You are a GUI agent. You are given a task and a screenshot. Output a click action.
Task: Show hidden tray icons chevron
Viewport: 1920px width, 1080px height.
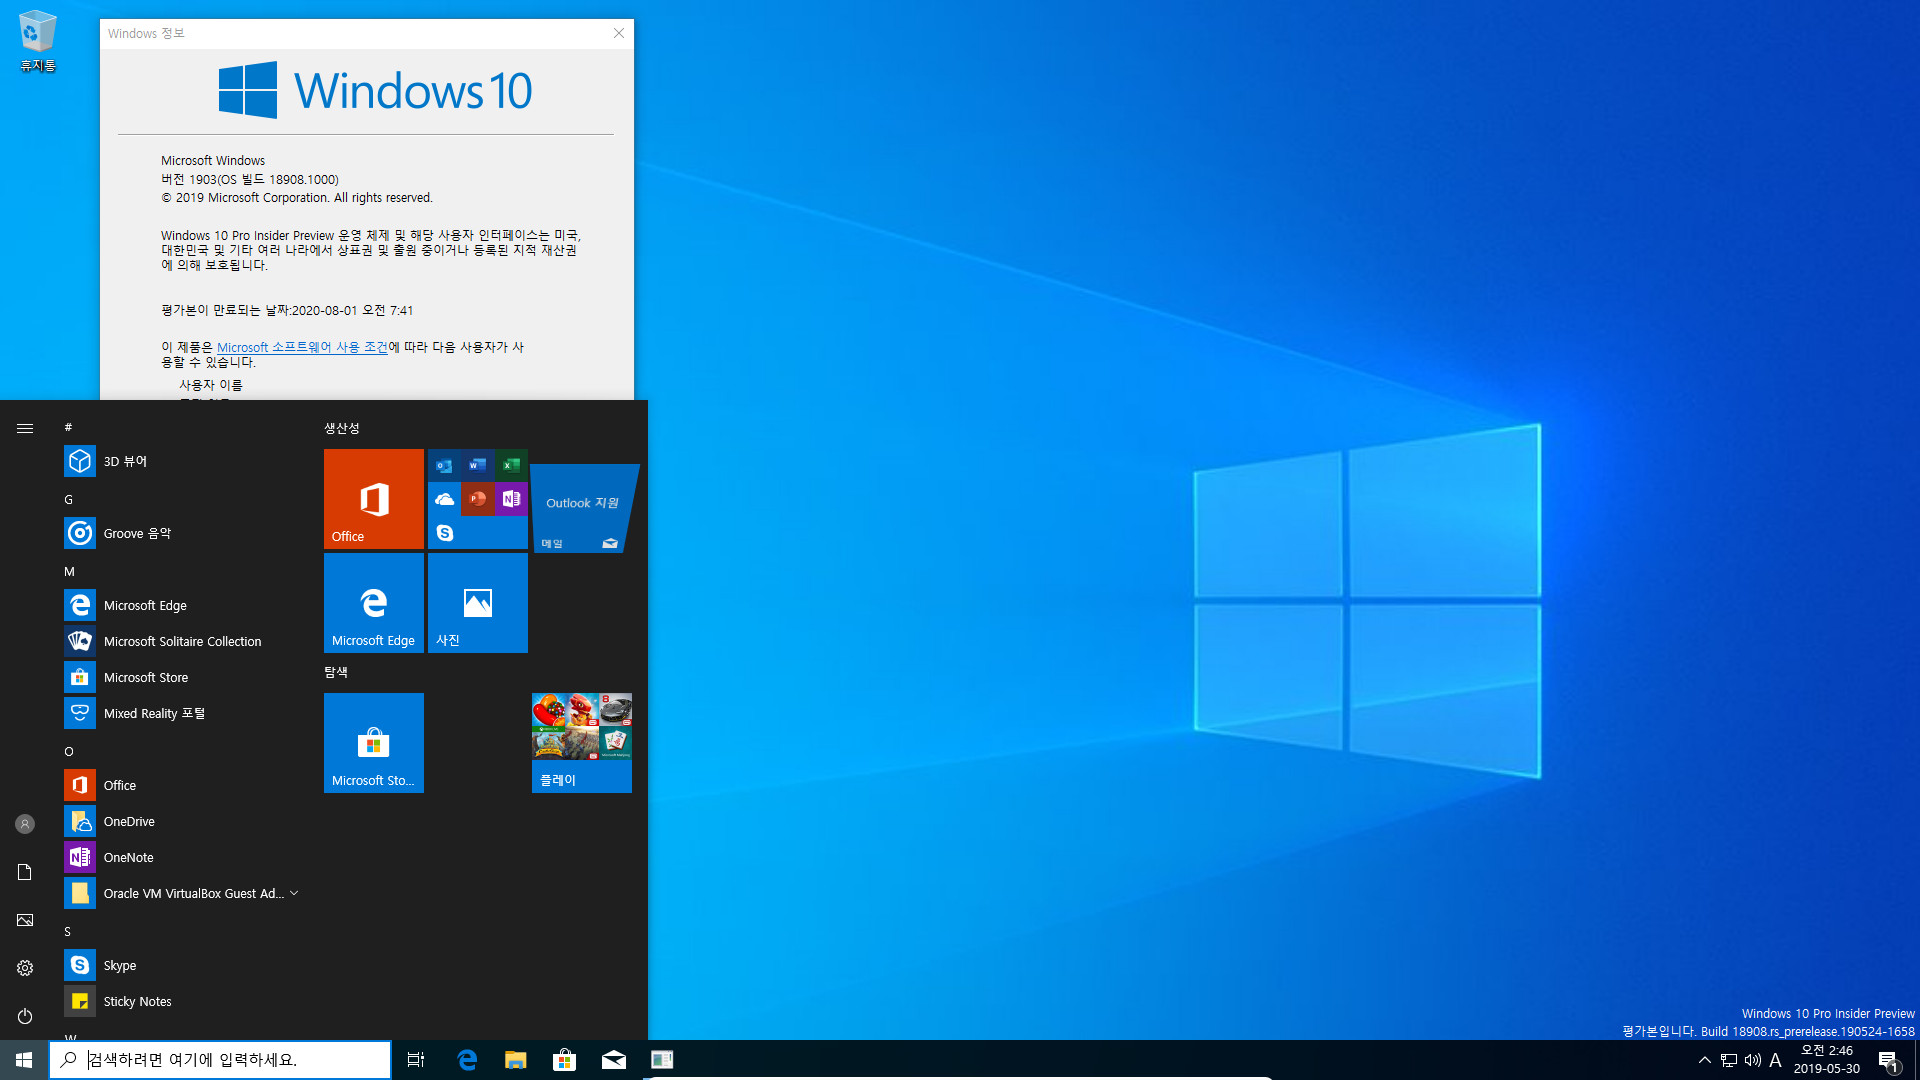[x=1705, y=1060]
